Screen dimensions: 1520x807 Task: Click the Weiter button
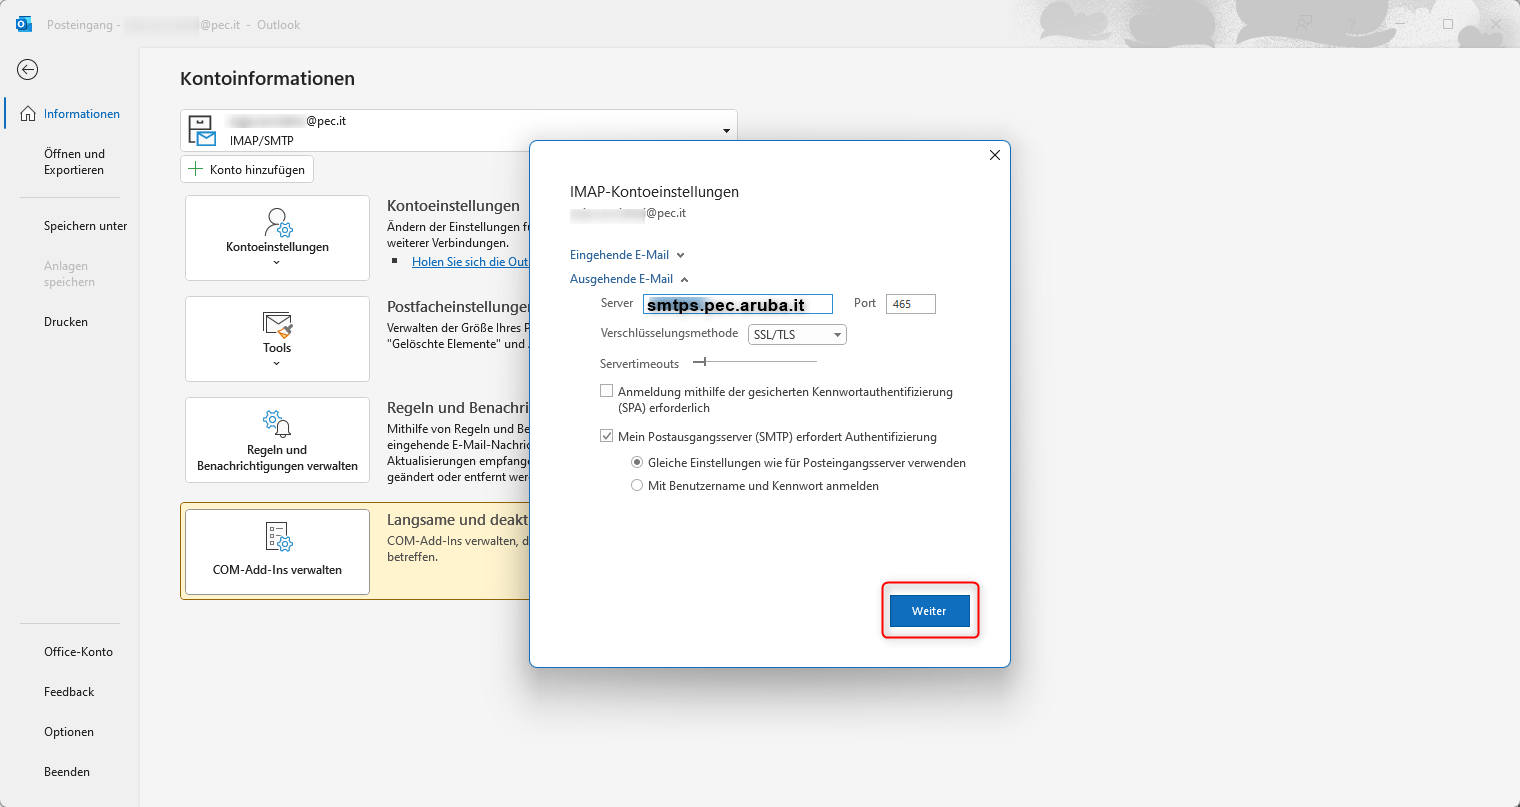click(929, 610)
